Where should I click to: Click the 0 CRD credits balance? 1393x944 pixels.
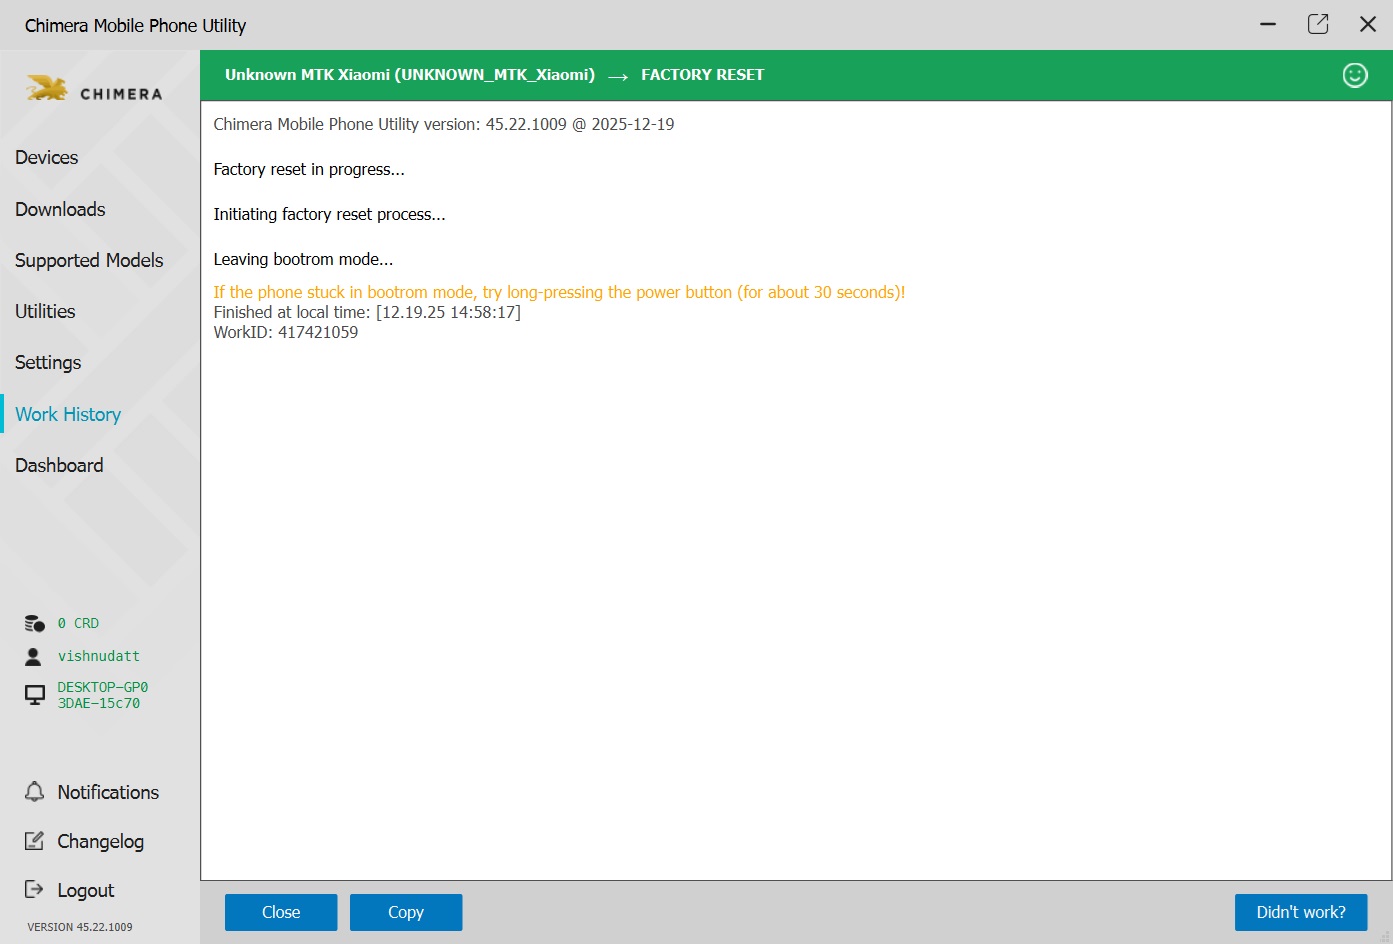(x=78, y=623)
